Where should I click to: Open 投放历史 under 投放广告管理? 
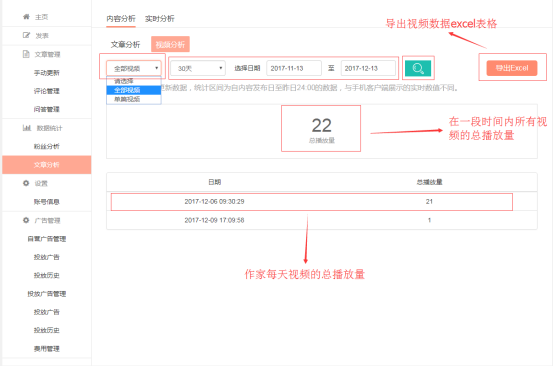pyautogui.click(x=47, y=330)
